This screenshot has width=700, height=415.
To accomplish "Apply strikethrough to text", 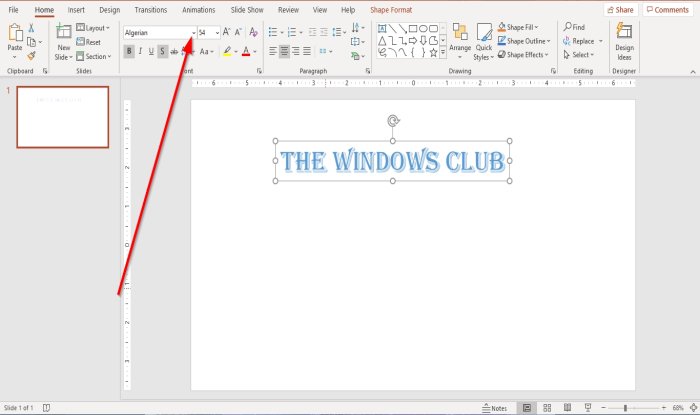I will 174,52.
